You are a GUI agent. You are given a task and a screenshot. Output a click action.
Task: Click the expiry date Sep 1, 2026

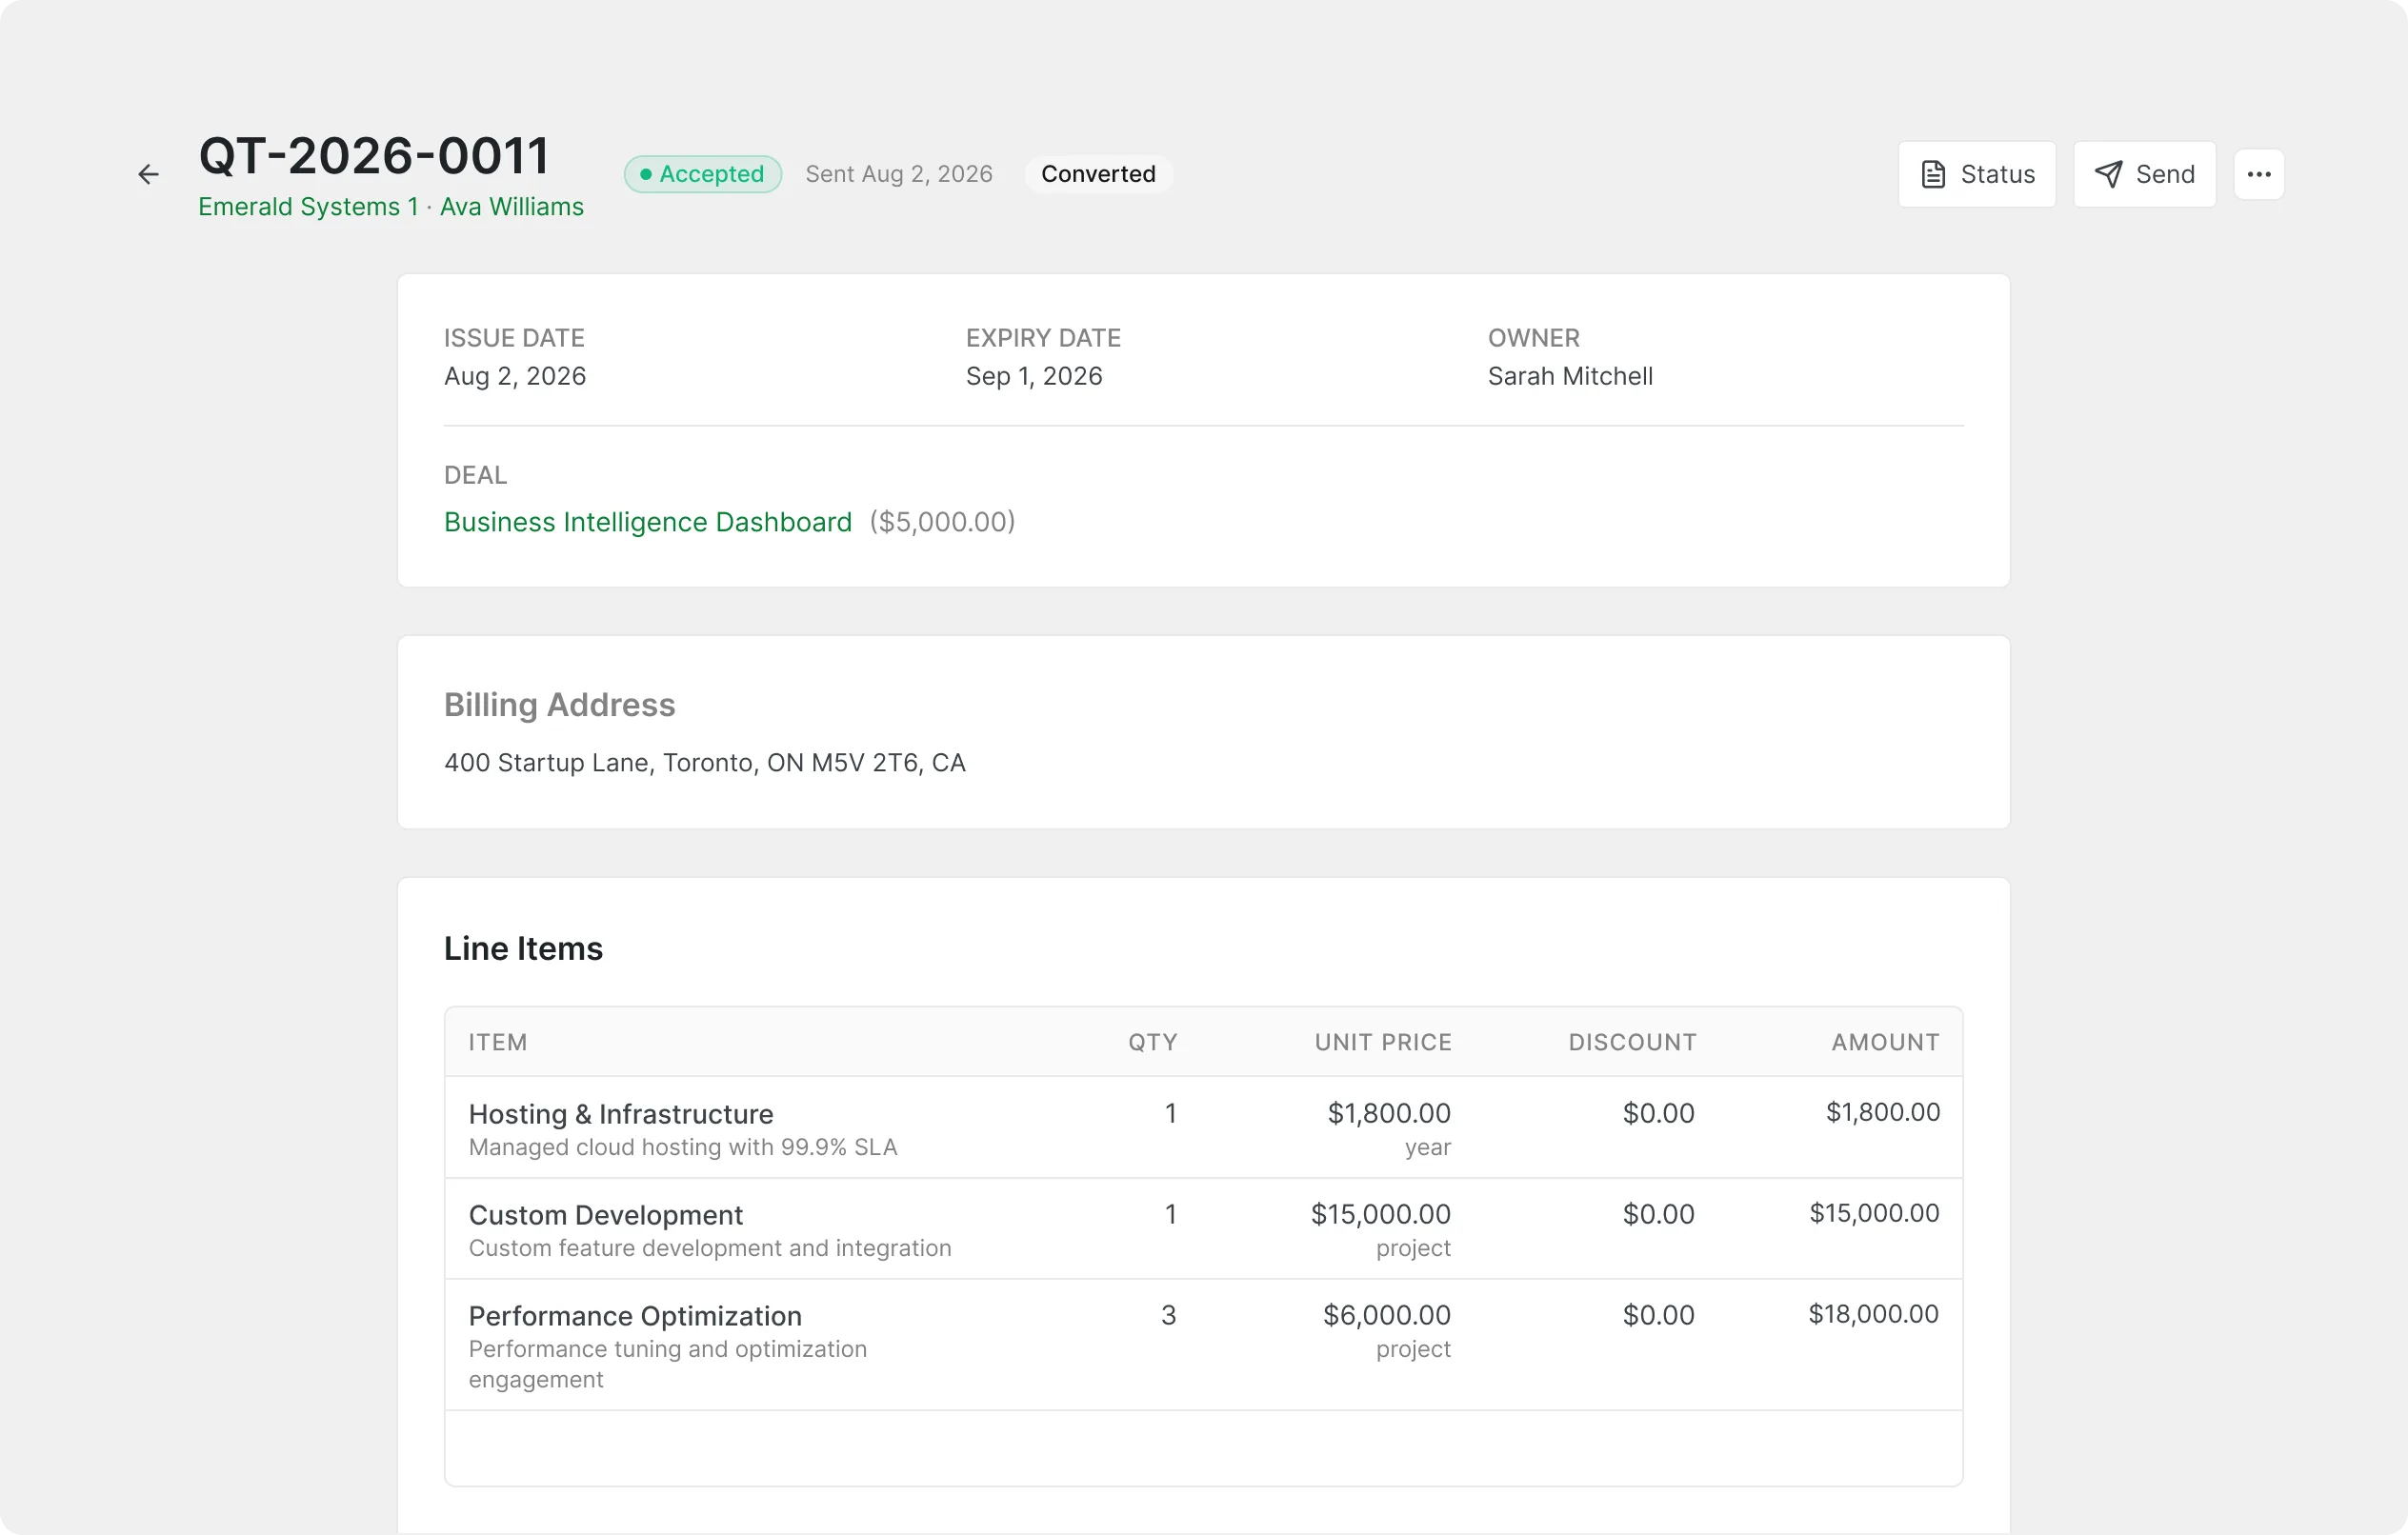[x=1034, y=376]
